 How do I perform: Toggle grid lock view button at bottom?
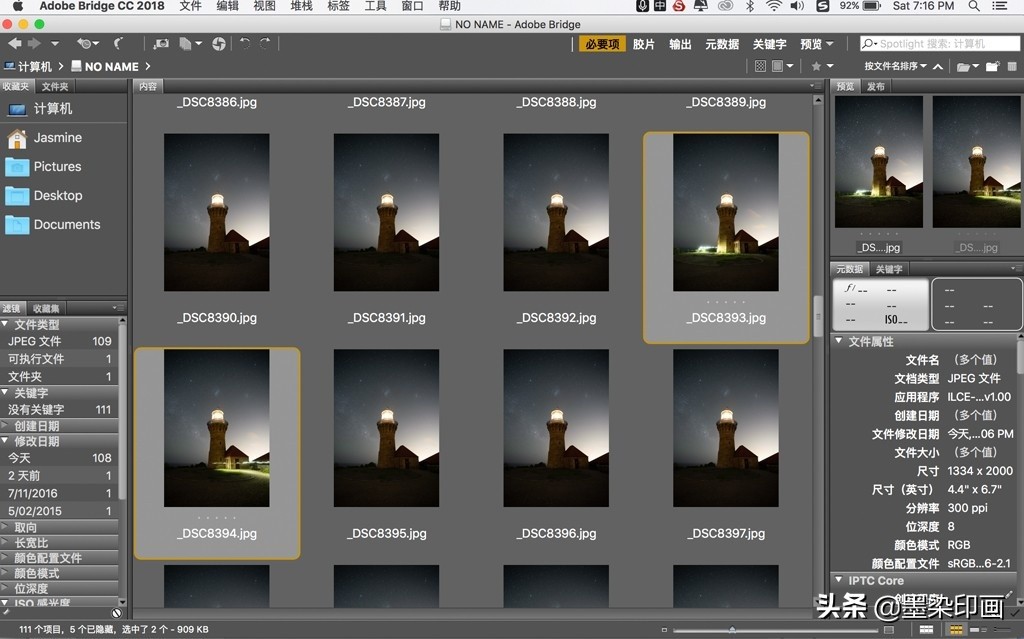point(927,630)
